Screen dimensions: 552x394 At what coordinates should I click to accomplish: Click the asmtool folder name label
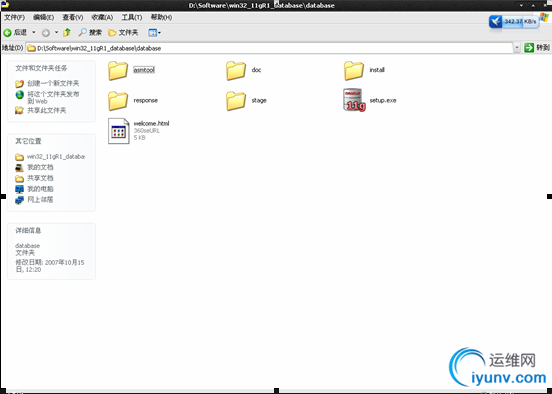[x=144, y=70]
